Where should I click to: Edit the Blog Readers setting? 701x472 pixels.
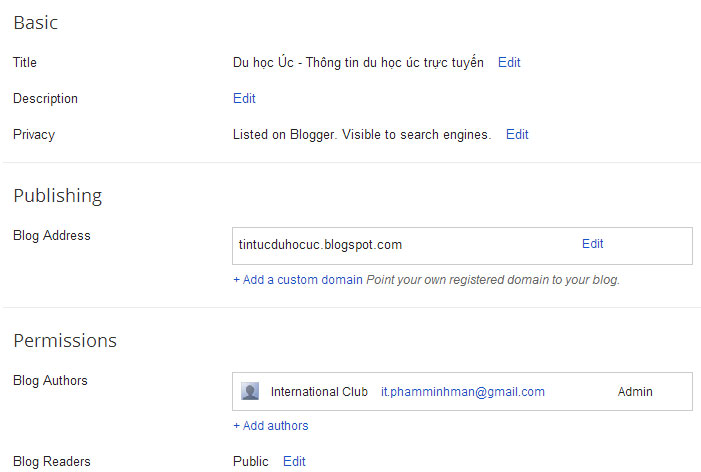[x=294, y=461]
